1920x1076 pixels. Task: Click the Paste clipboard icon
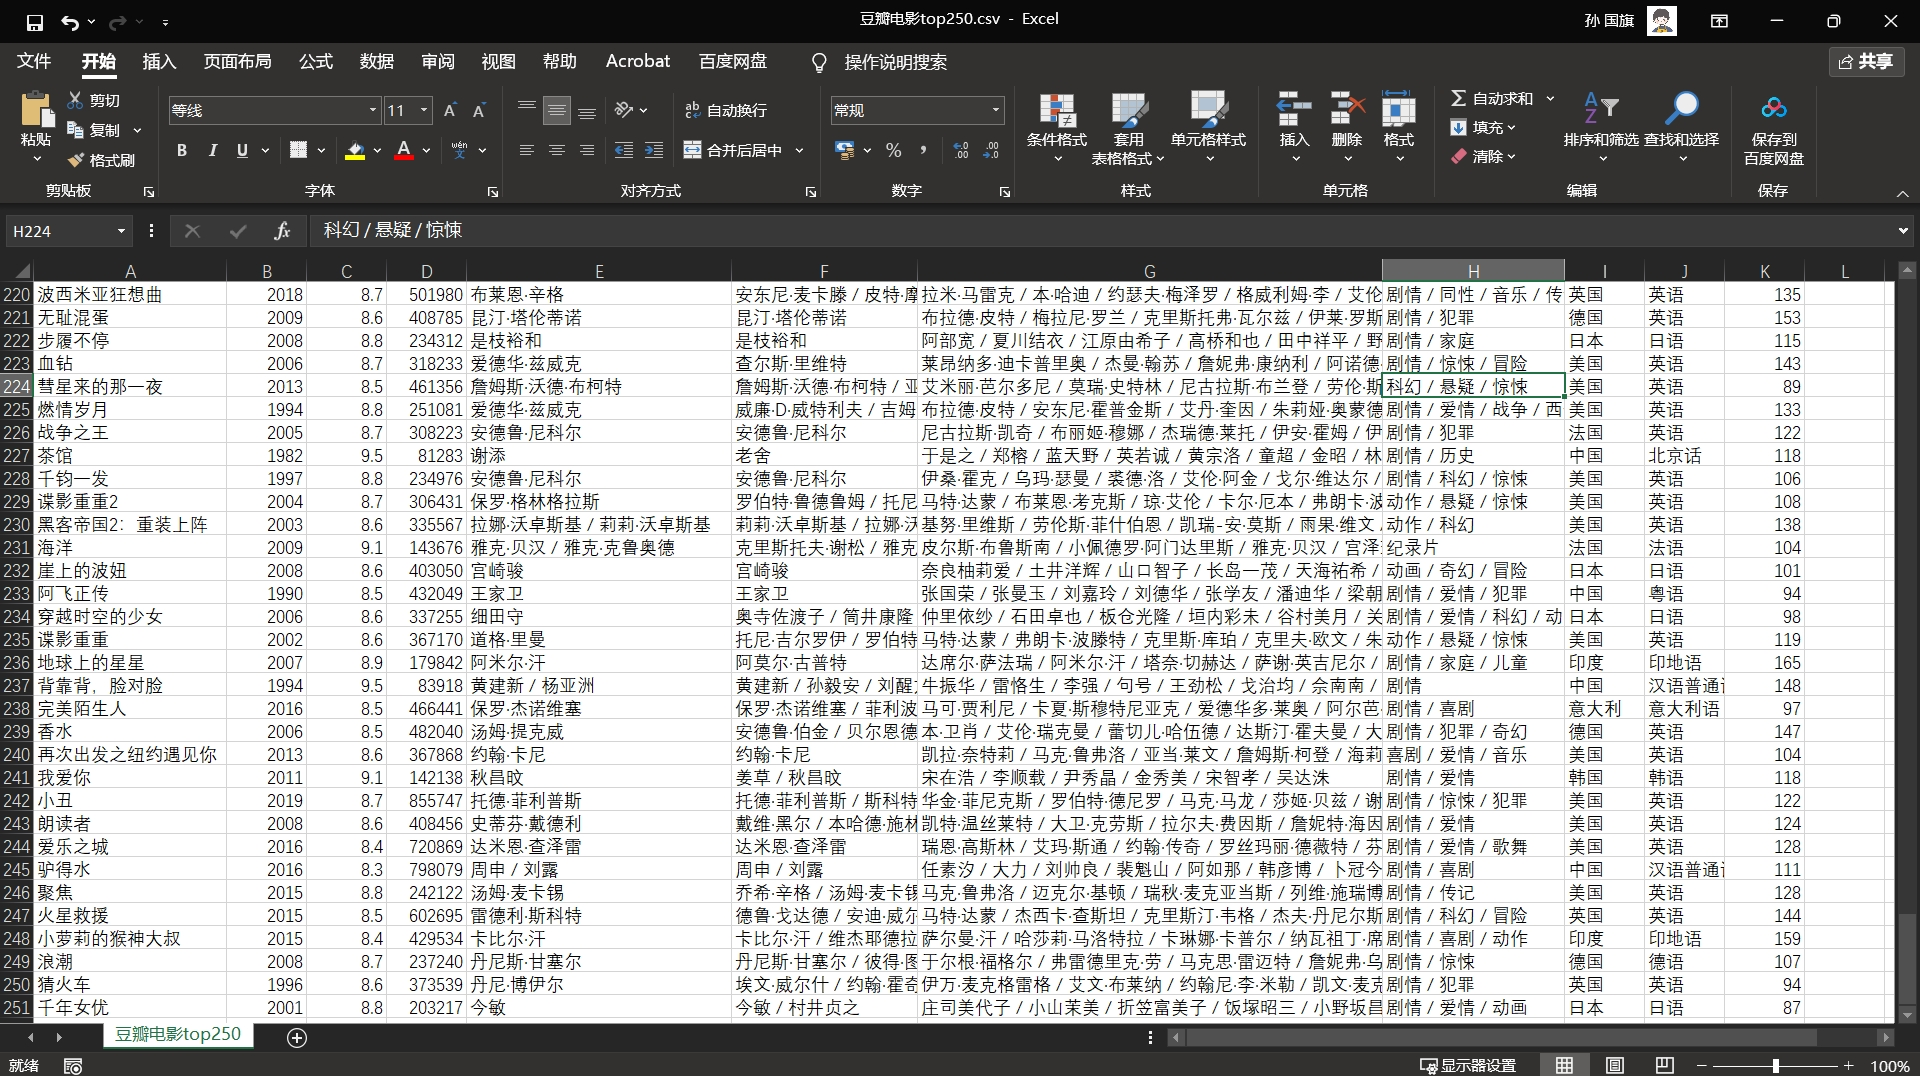pyautogui.click(x=36, y=109)
